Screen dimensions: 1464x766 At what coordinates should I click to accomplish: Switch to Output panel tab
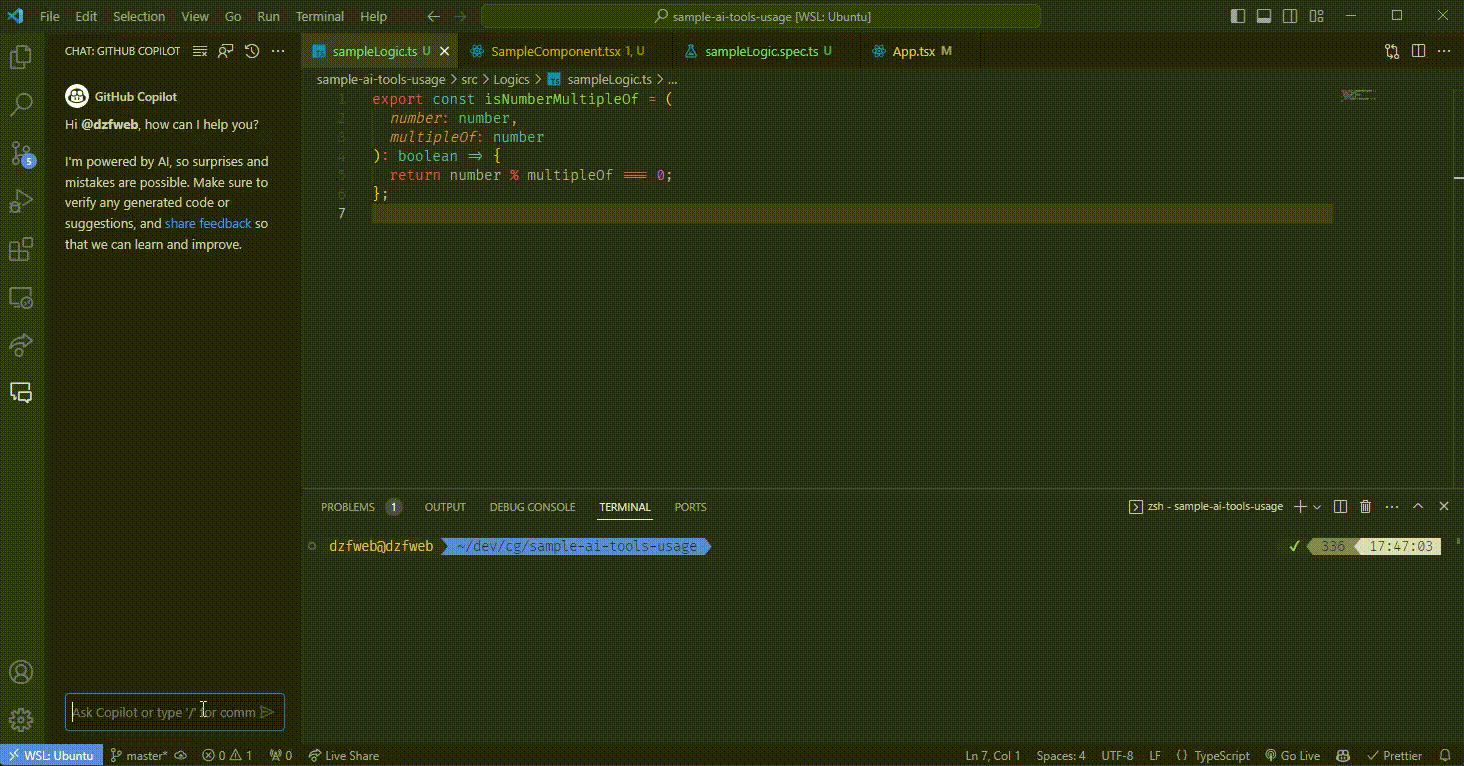click(x=445, y=507)
